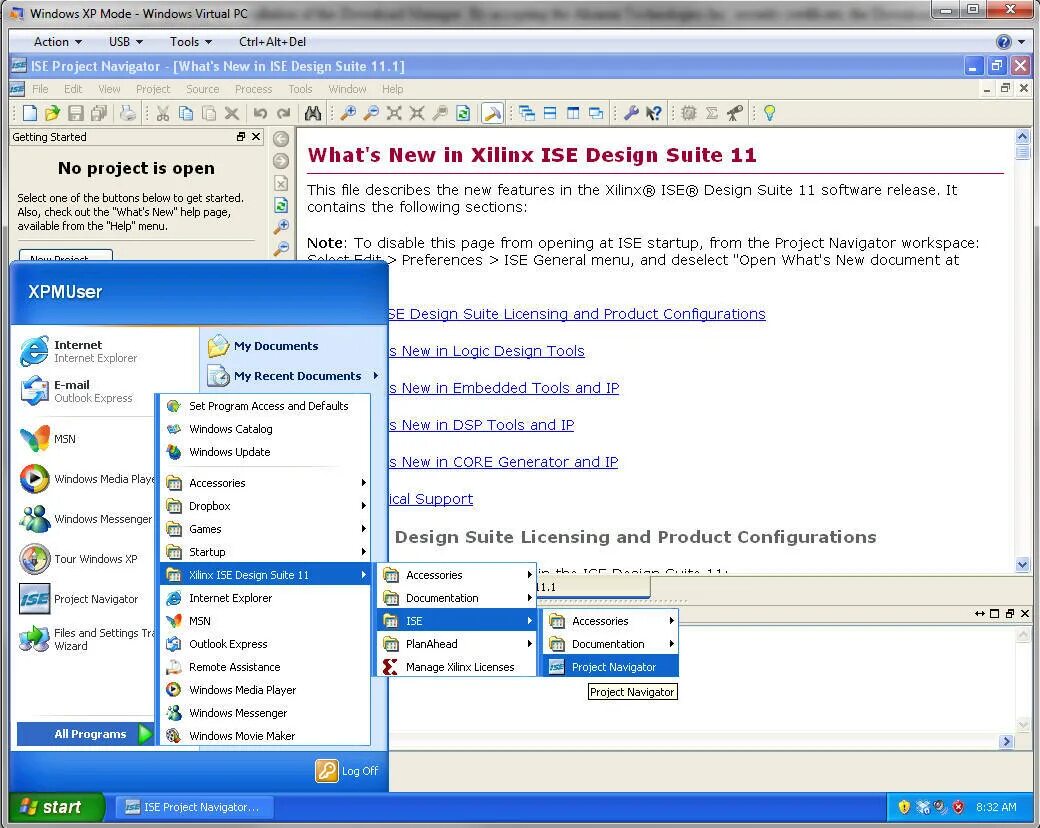The width and height of the screenshot is (1040, 828).
Task: Click the Undo arrow icon
Action: pyautogui.click(x=261, y=113)
